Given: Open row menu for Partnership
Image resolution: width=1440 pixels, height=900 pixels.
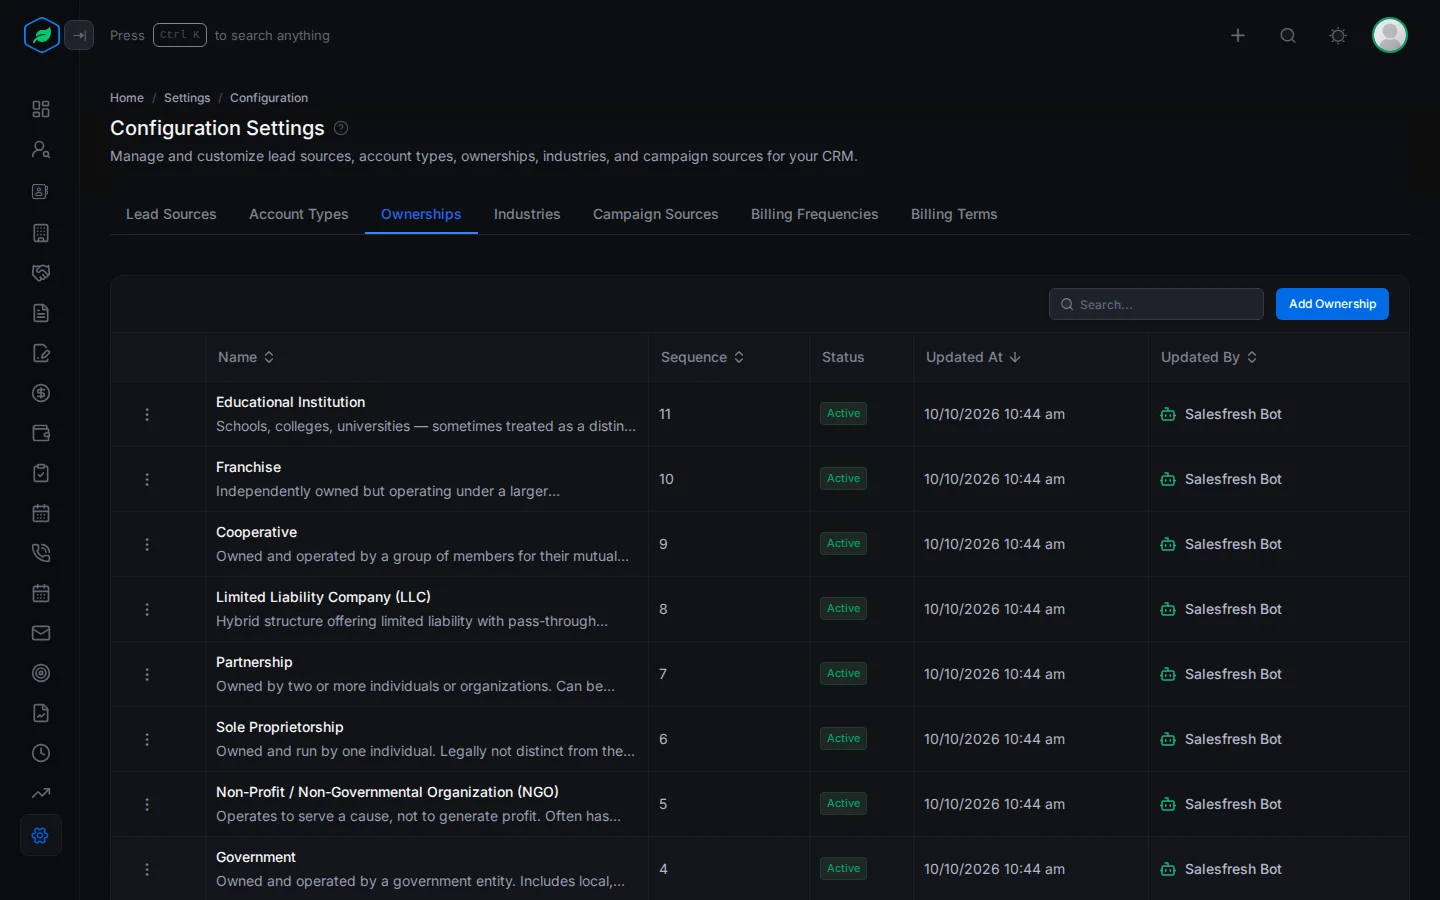Looking at the screenshot, I should pyautogui.click(x=147, y=674).
